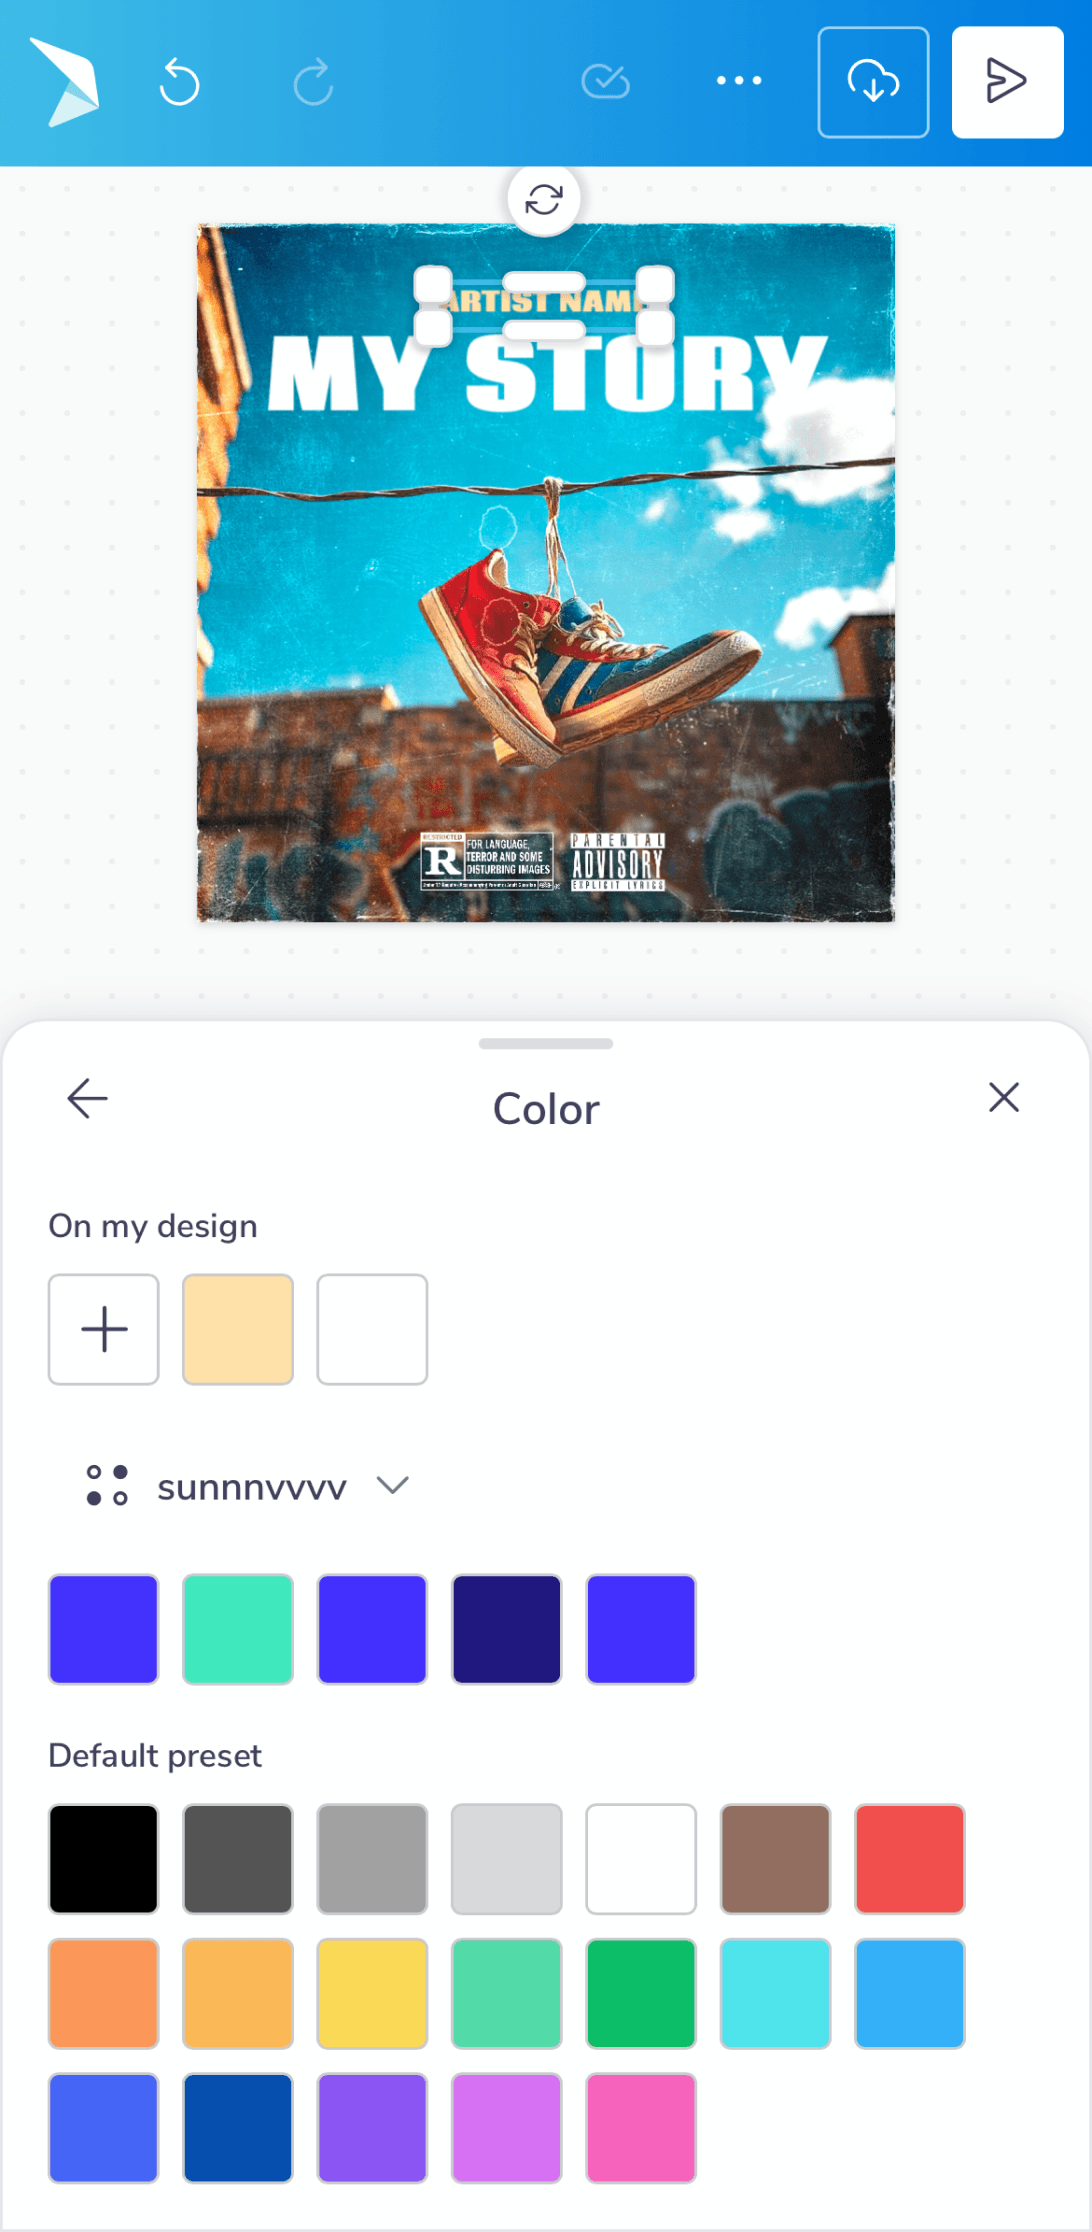The image size is (1092, 2232).
Task: Open the three-dot more options menu
Action: [739, 81]
